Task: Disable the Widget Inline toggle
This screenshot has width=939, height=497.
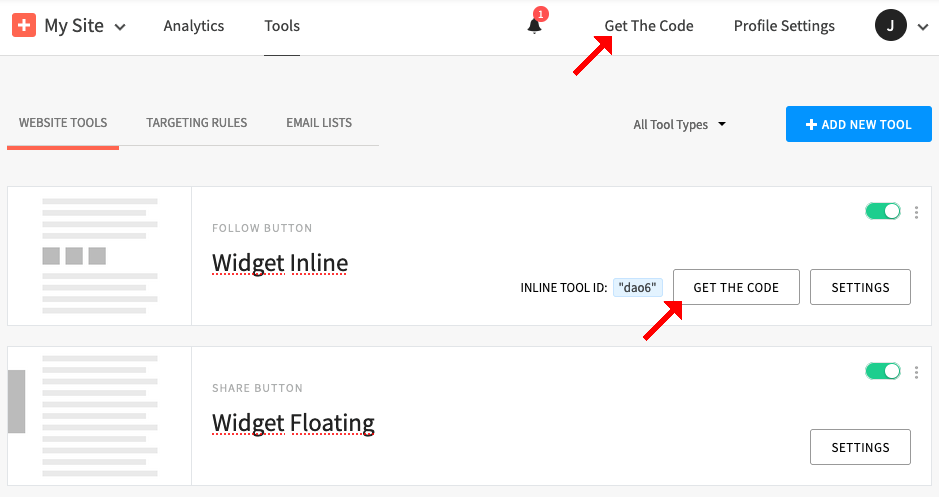Action: tap(883, 212)
